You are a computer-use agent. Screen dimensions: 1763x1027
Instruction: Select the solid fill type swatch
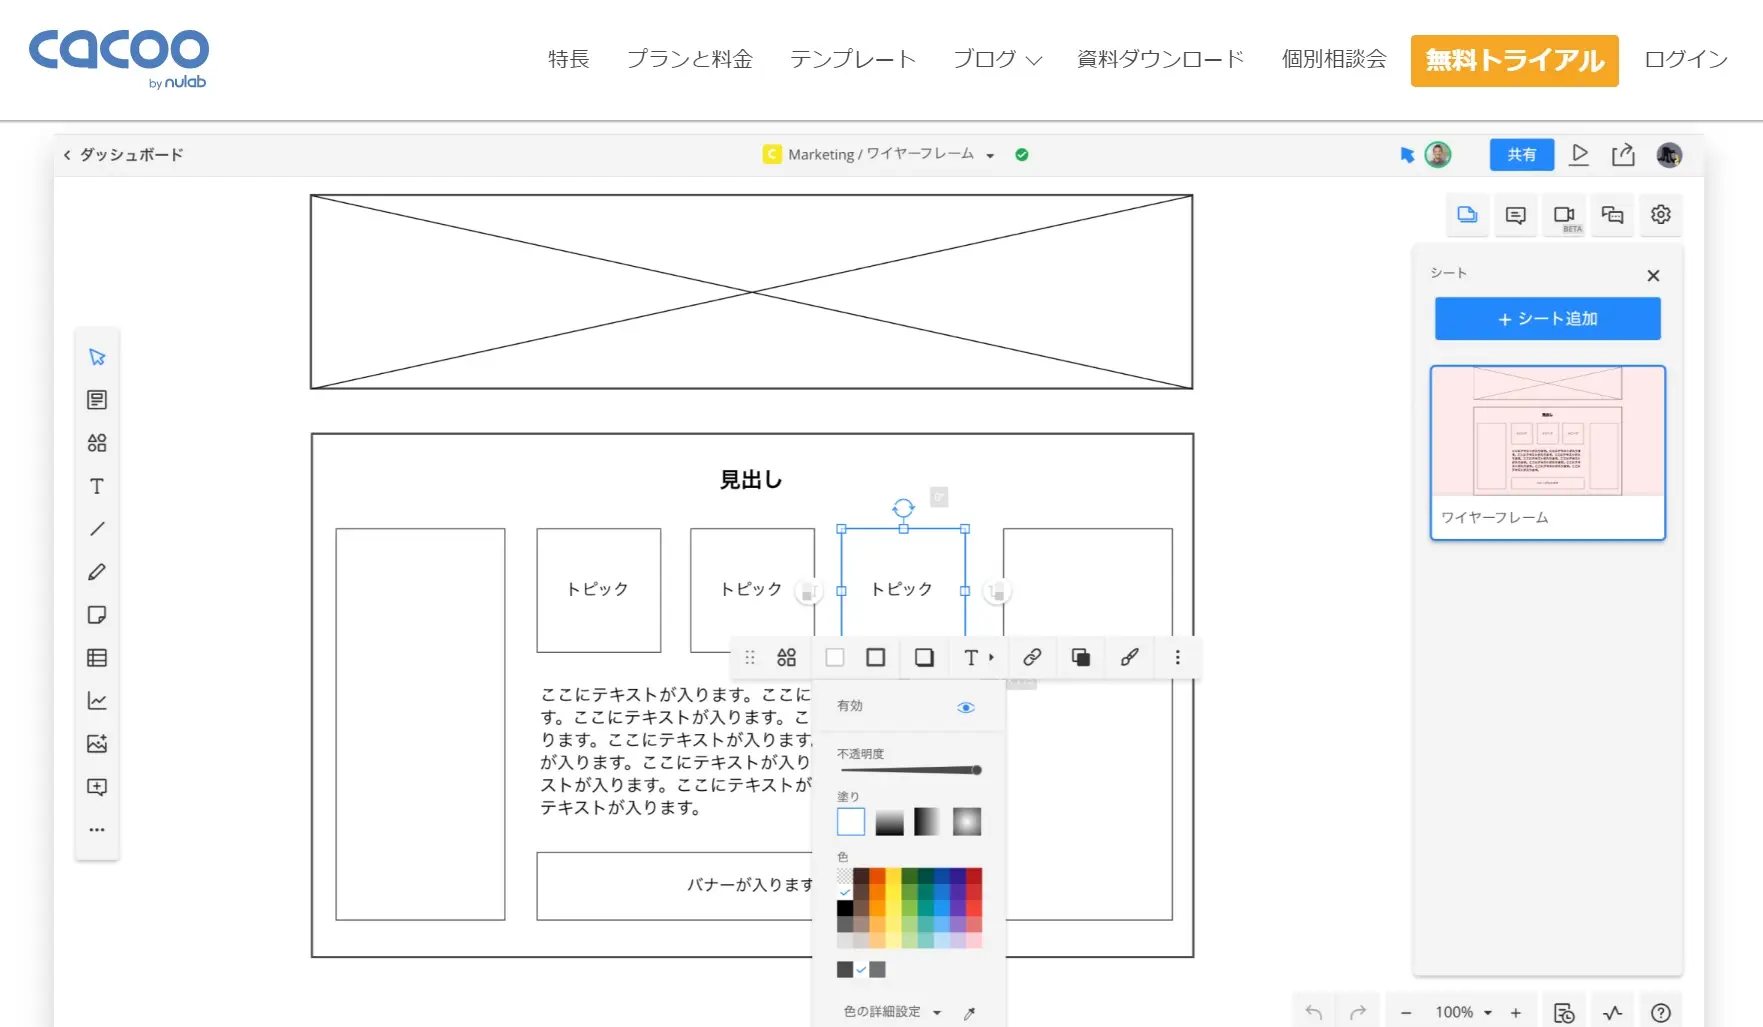click(850, 822)
